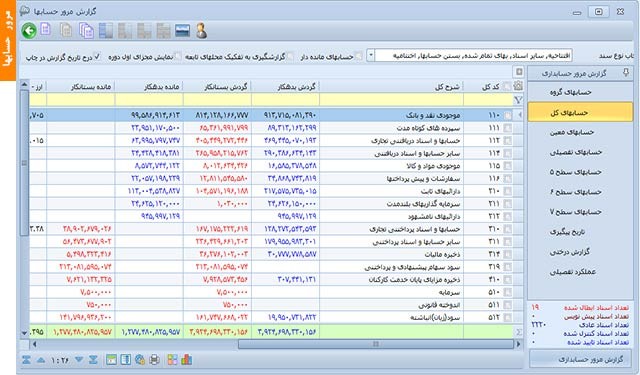The width and height of the screenshot is (640, 375).
Task: Sort by the مانده بستانکار column header
Action: coord(81,87)
